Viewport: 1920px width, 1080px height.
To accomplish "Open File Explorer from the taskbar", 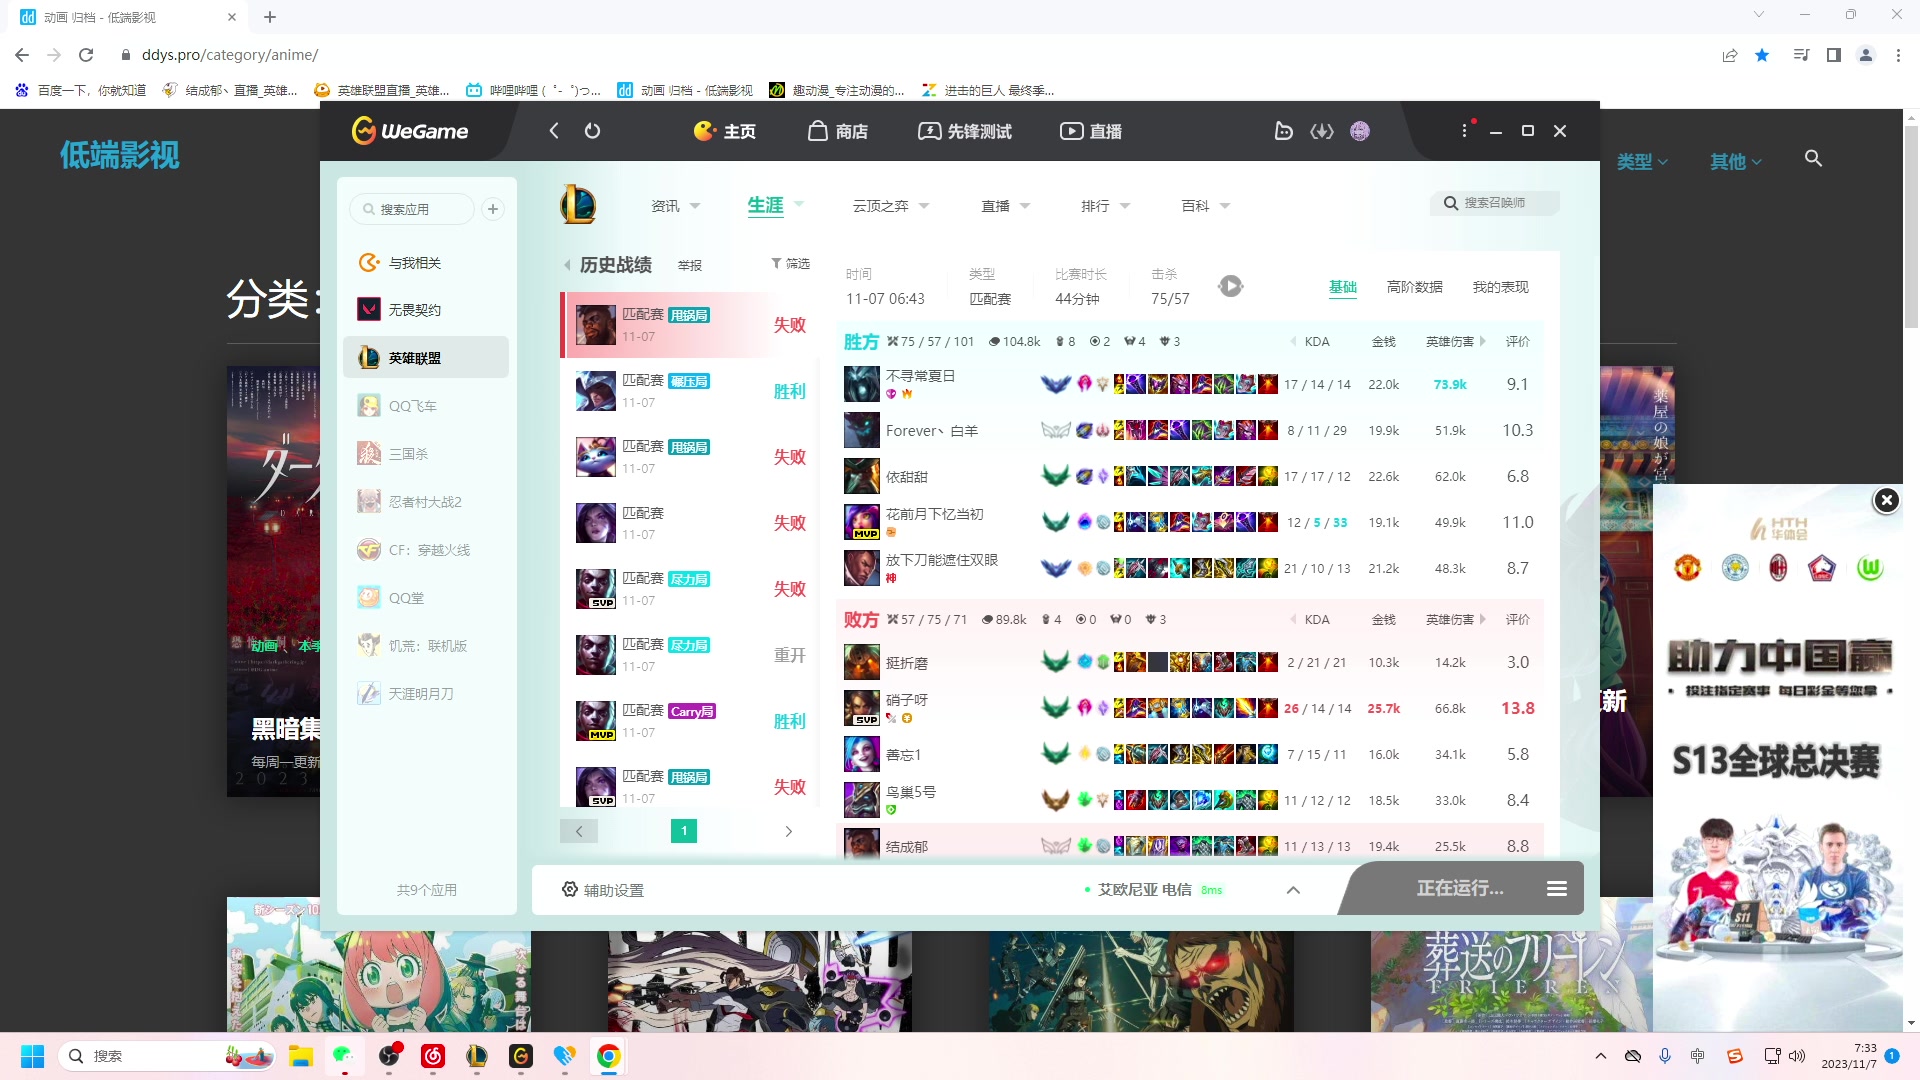I will 301,1056.
